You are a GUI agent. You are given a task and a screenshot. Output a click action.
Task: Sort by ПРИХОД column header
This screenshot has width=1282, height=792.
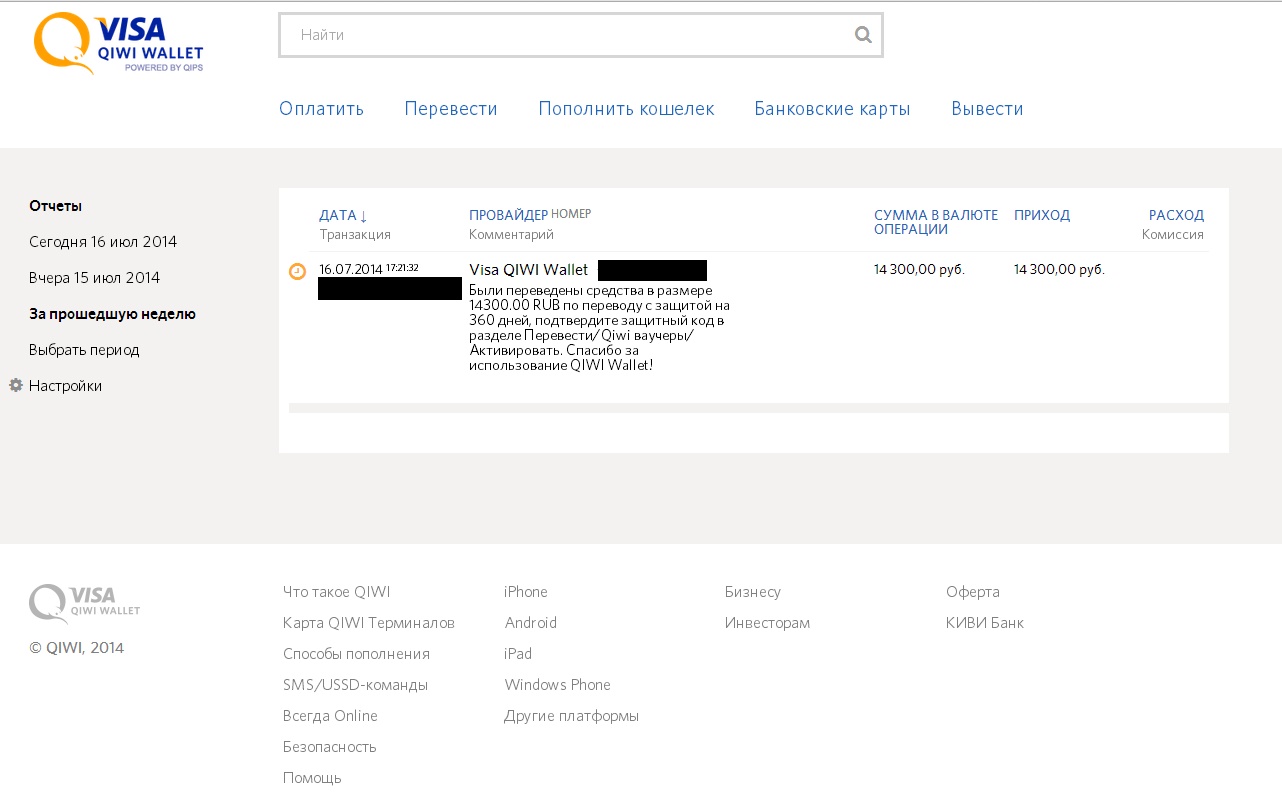(x=1042, y=215)
